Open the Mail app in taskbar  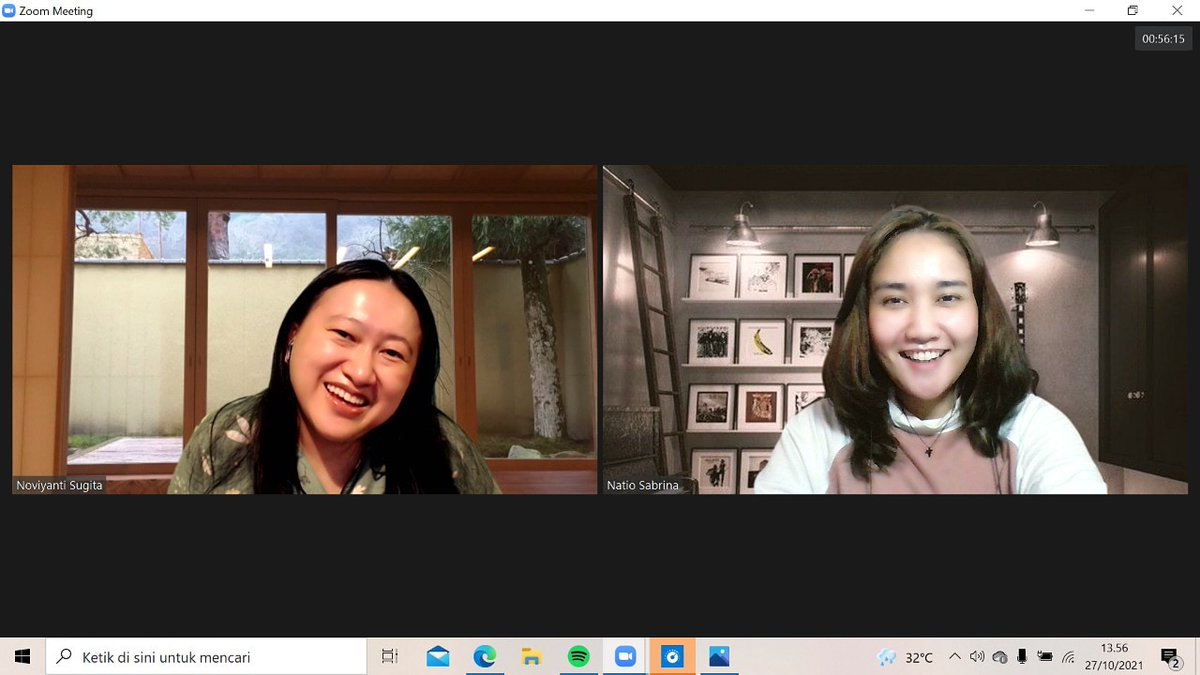click(x=437, y=657)
